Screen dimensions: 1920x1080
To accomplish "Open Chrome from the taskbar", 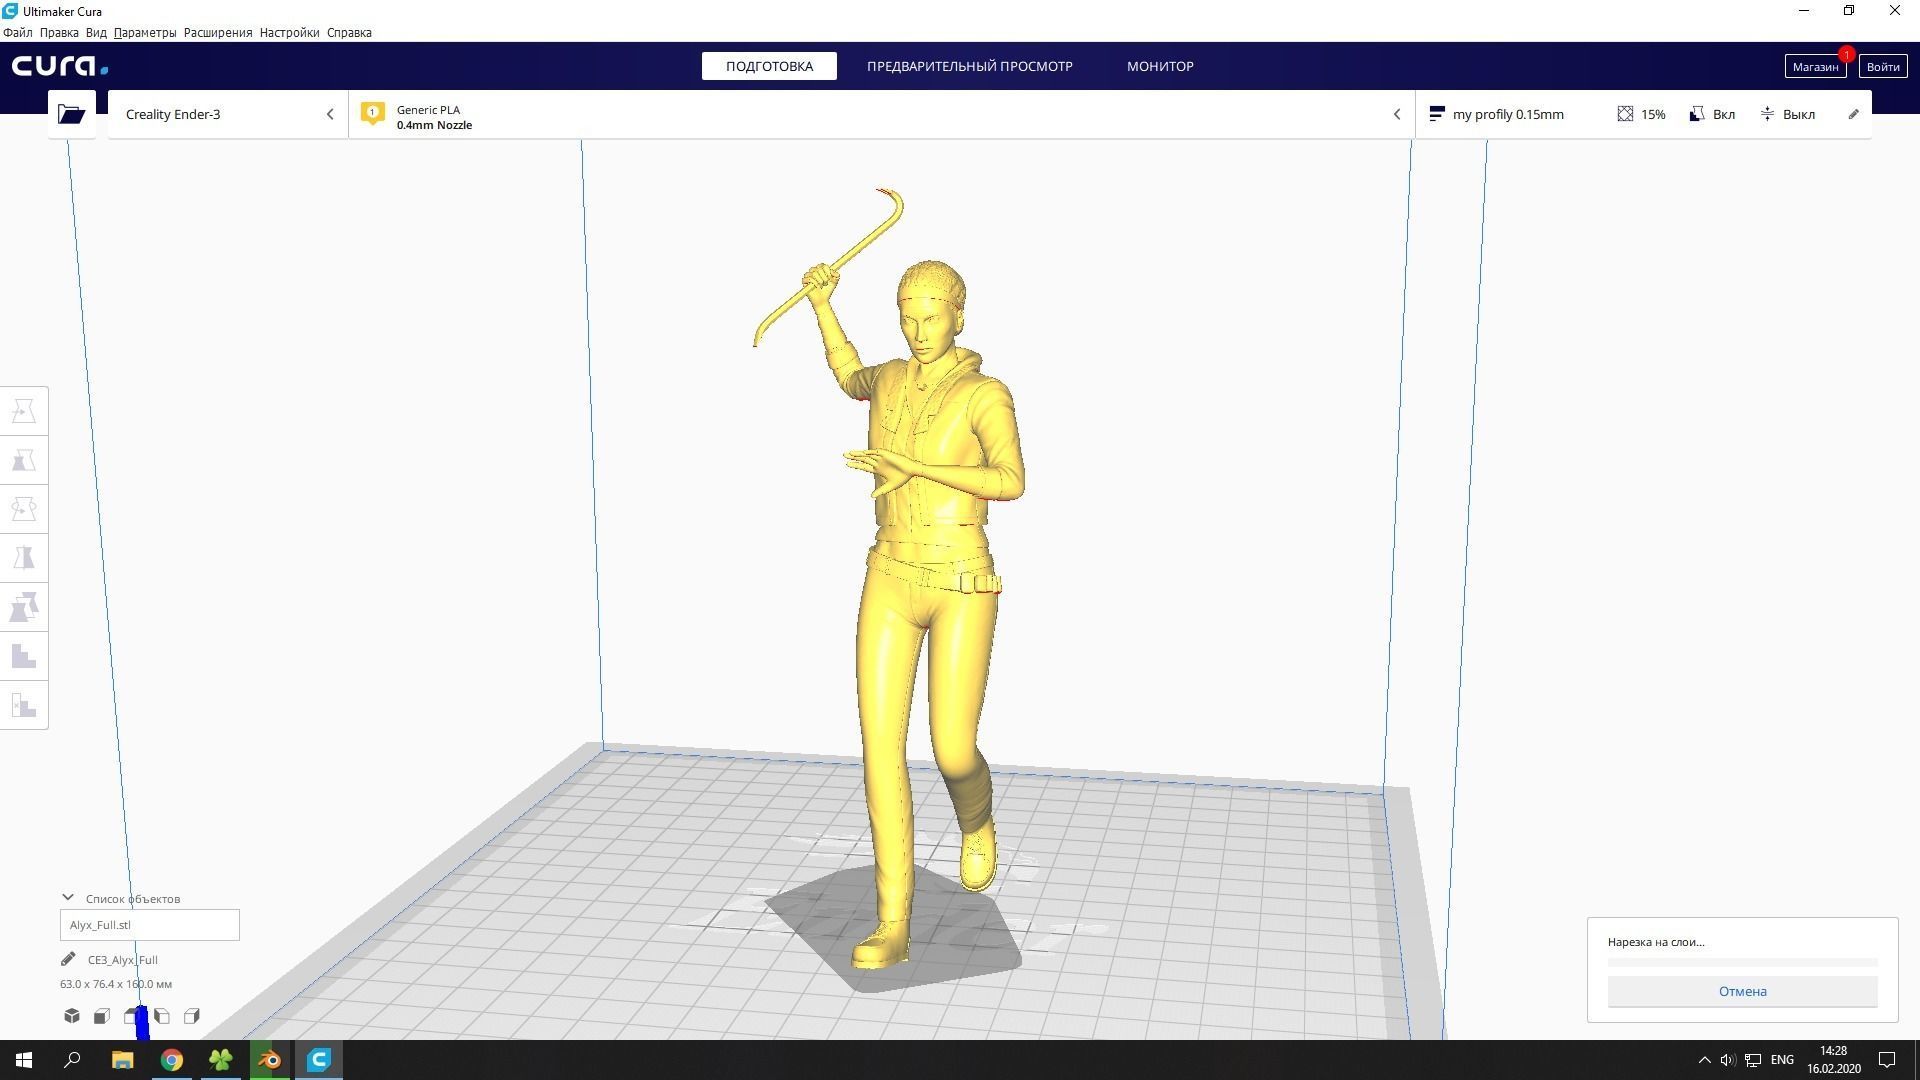I will coord(172,1060).
